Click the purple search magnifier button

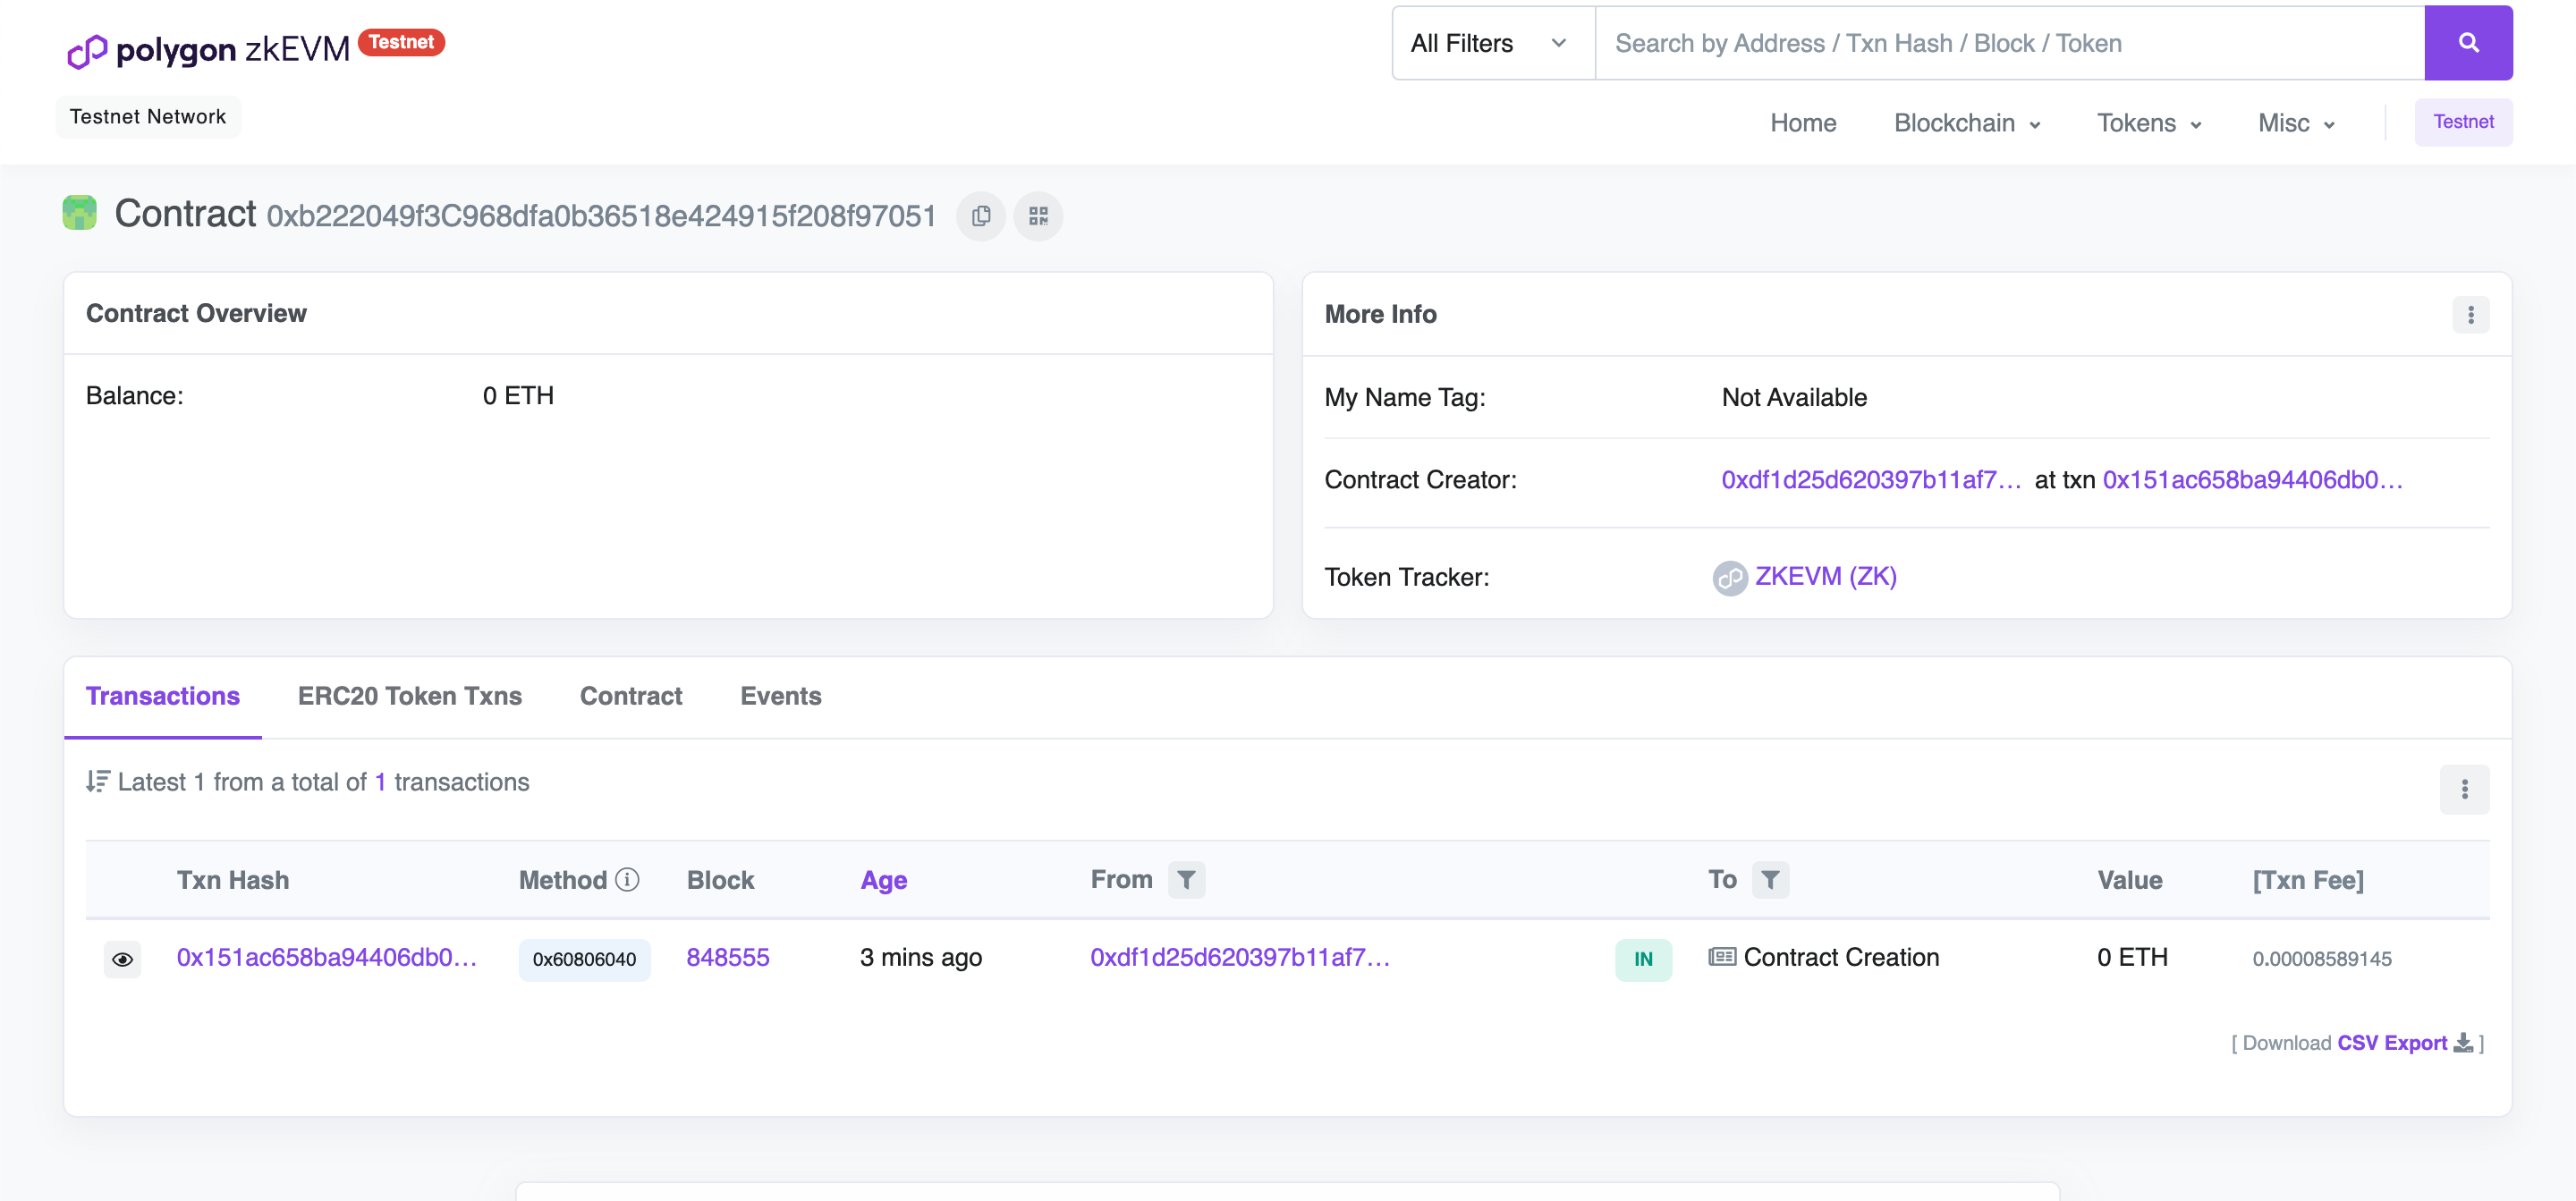point(2467,43)
